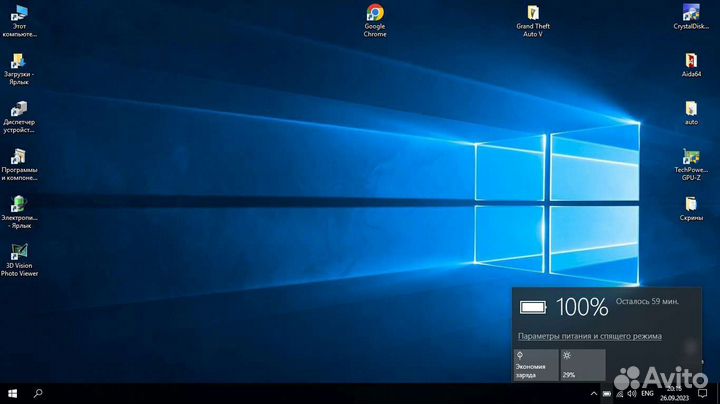The width and height of the screenshot is (720, 404).
Task: Click the Осталось 59 мин. remaining time text
Action: [647, 302]
